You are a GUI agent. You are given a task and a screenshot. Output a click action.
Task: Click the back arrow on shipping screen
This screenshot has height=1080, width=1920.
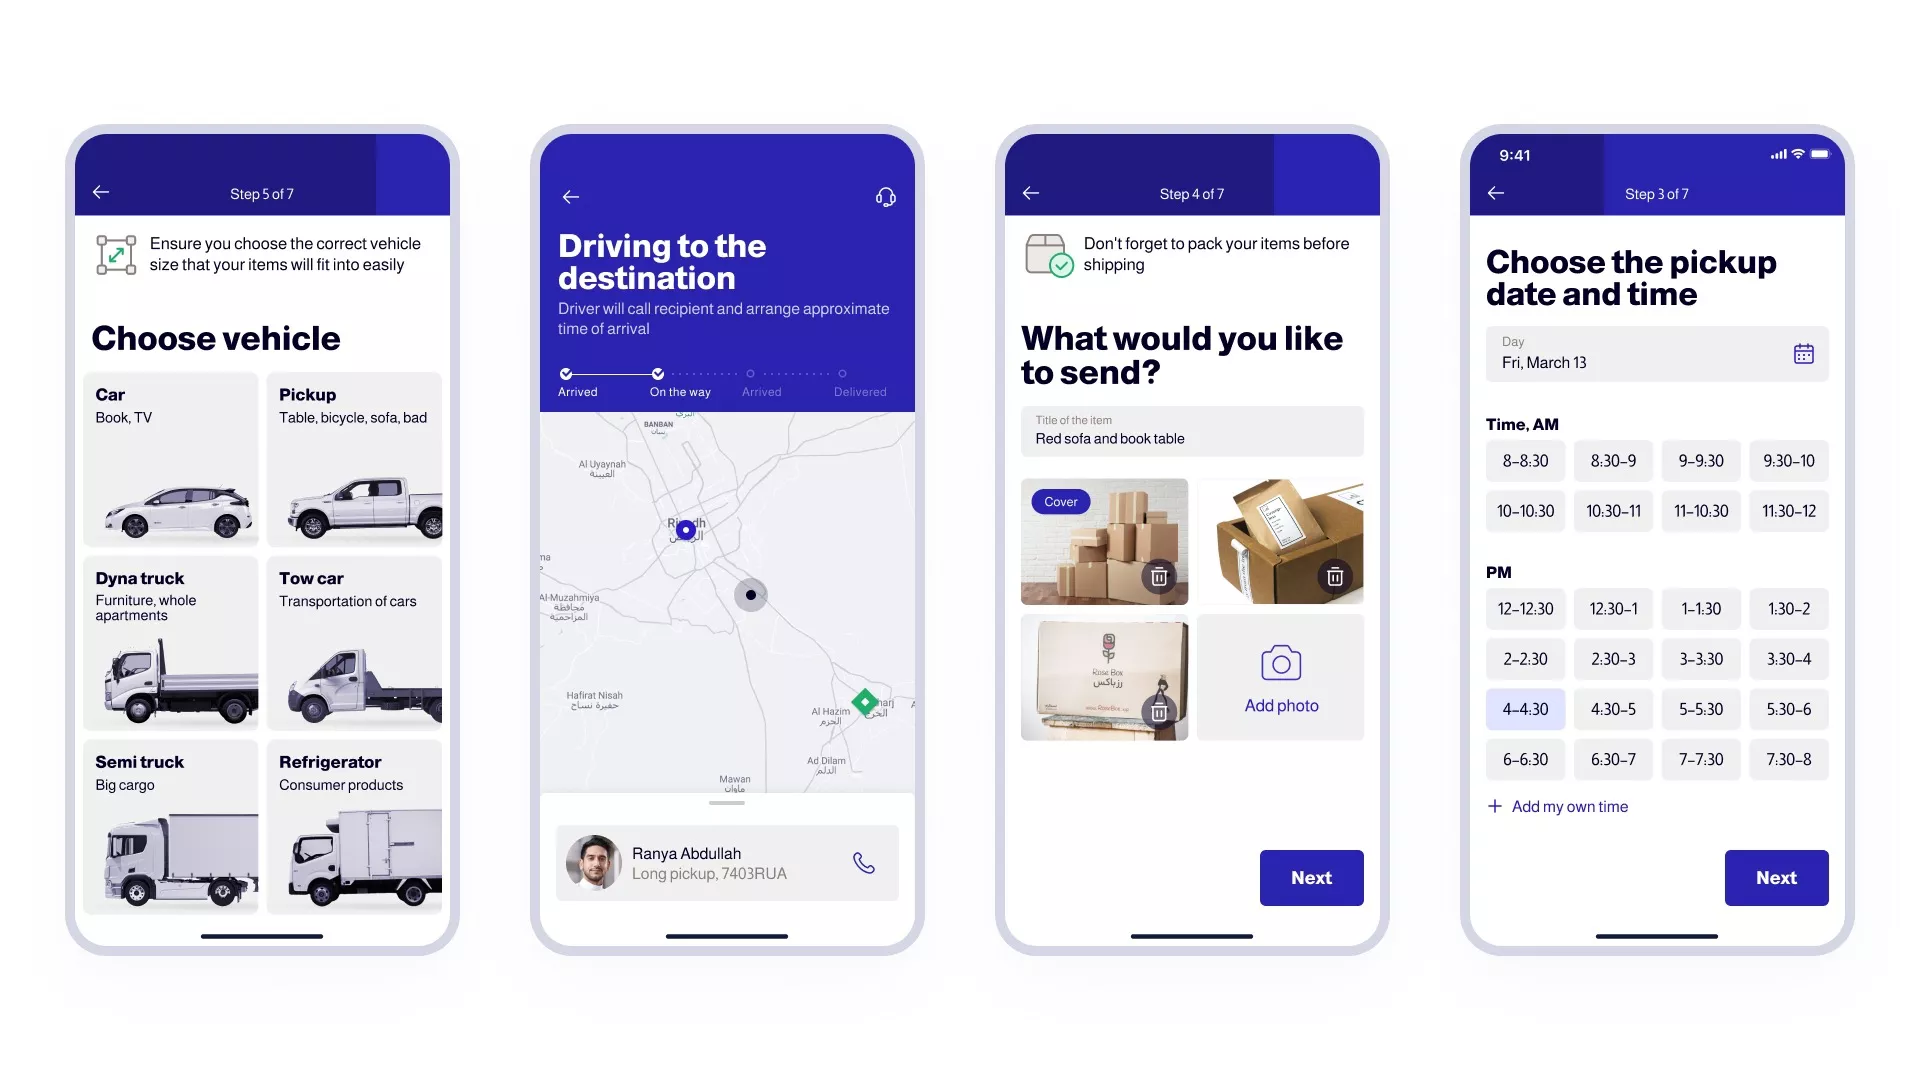tap(1031, 194)
